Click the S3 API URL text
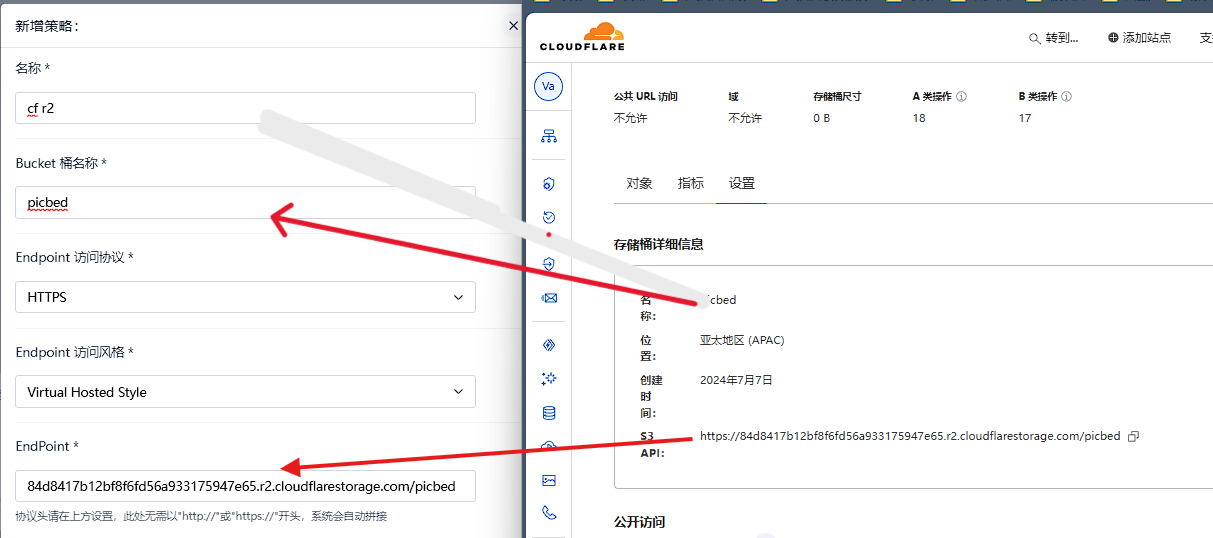The width and height of the screenshot is (1213, 538). pyautogui.click(x=910, y=436)
